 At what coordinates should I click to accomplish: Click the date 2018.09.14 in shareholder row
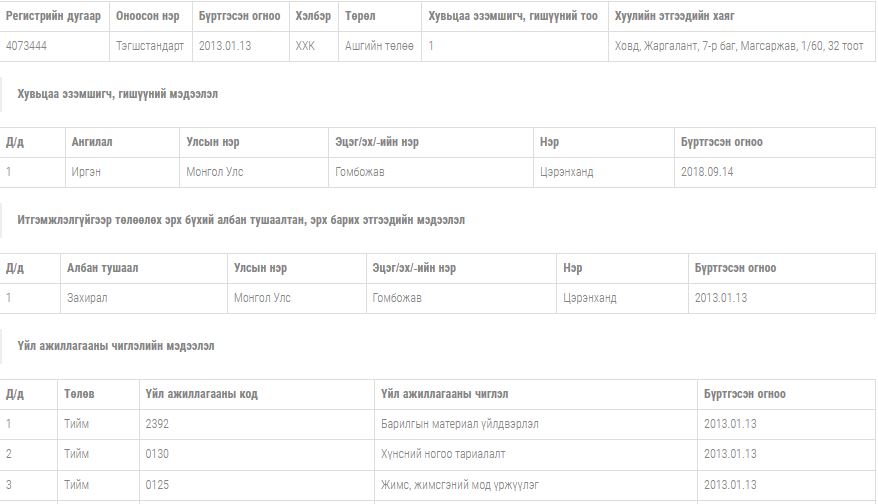pos(707,172)
